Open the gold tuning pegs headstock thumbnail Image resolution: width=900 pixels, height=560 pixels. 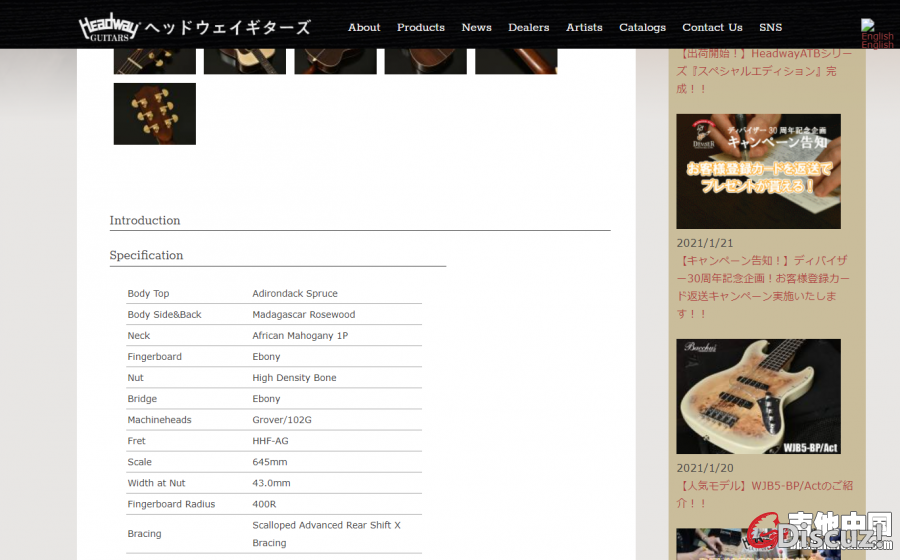154,114
